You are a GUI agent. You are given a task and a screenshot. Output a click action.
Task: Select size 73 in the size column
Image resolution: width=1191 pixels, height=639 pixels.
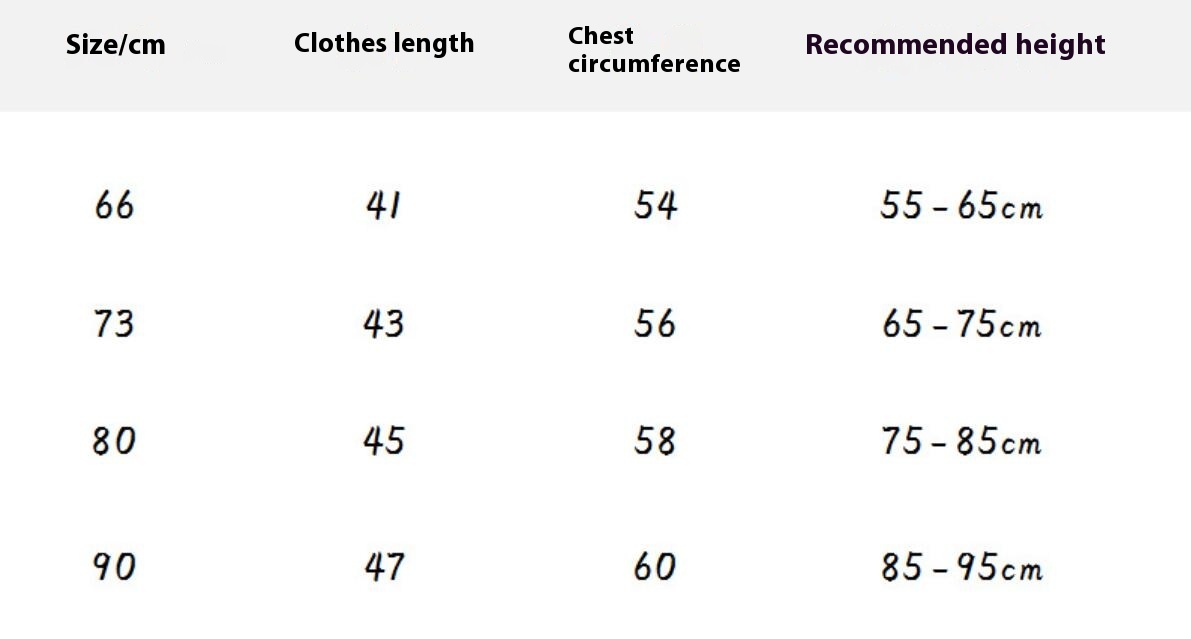click(113, 323)
